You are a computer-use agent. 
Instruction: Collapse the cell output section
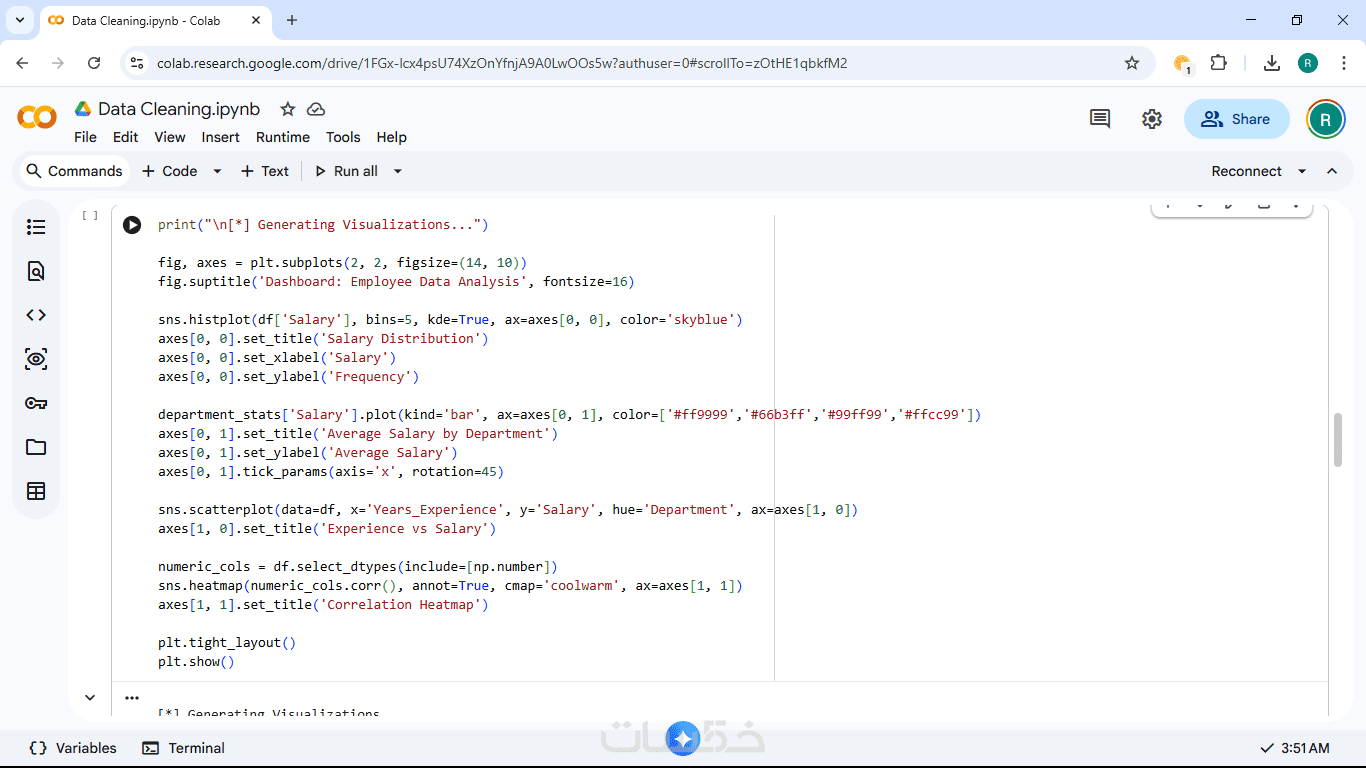(90, 698)
